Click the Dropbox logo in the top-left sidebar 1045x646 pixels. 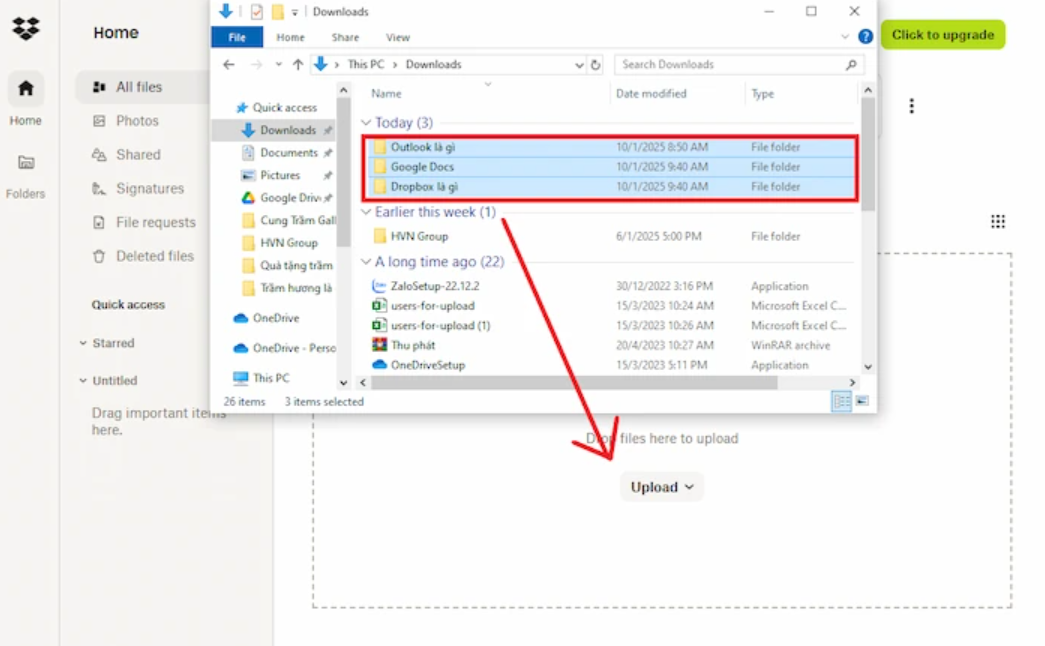[x=26, y=28]
